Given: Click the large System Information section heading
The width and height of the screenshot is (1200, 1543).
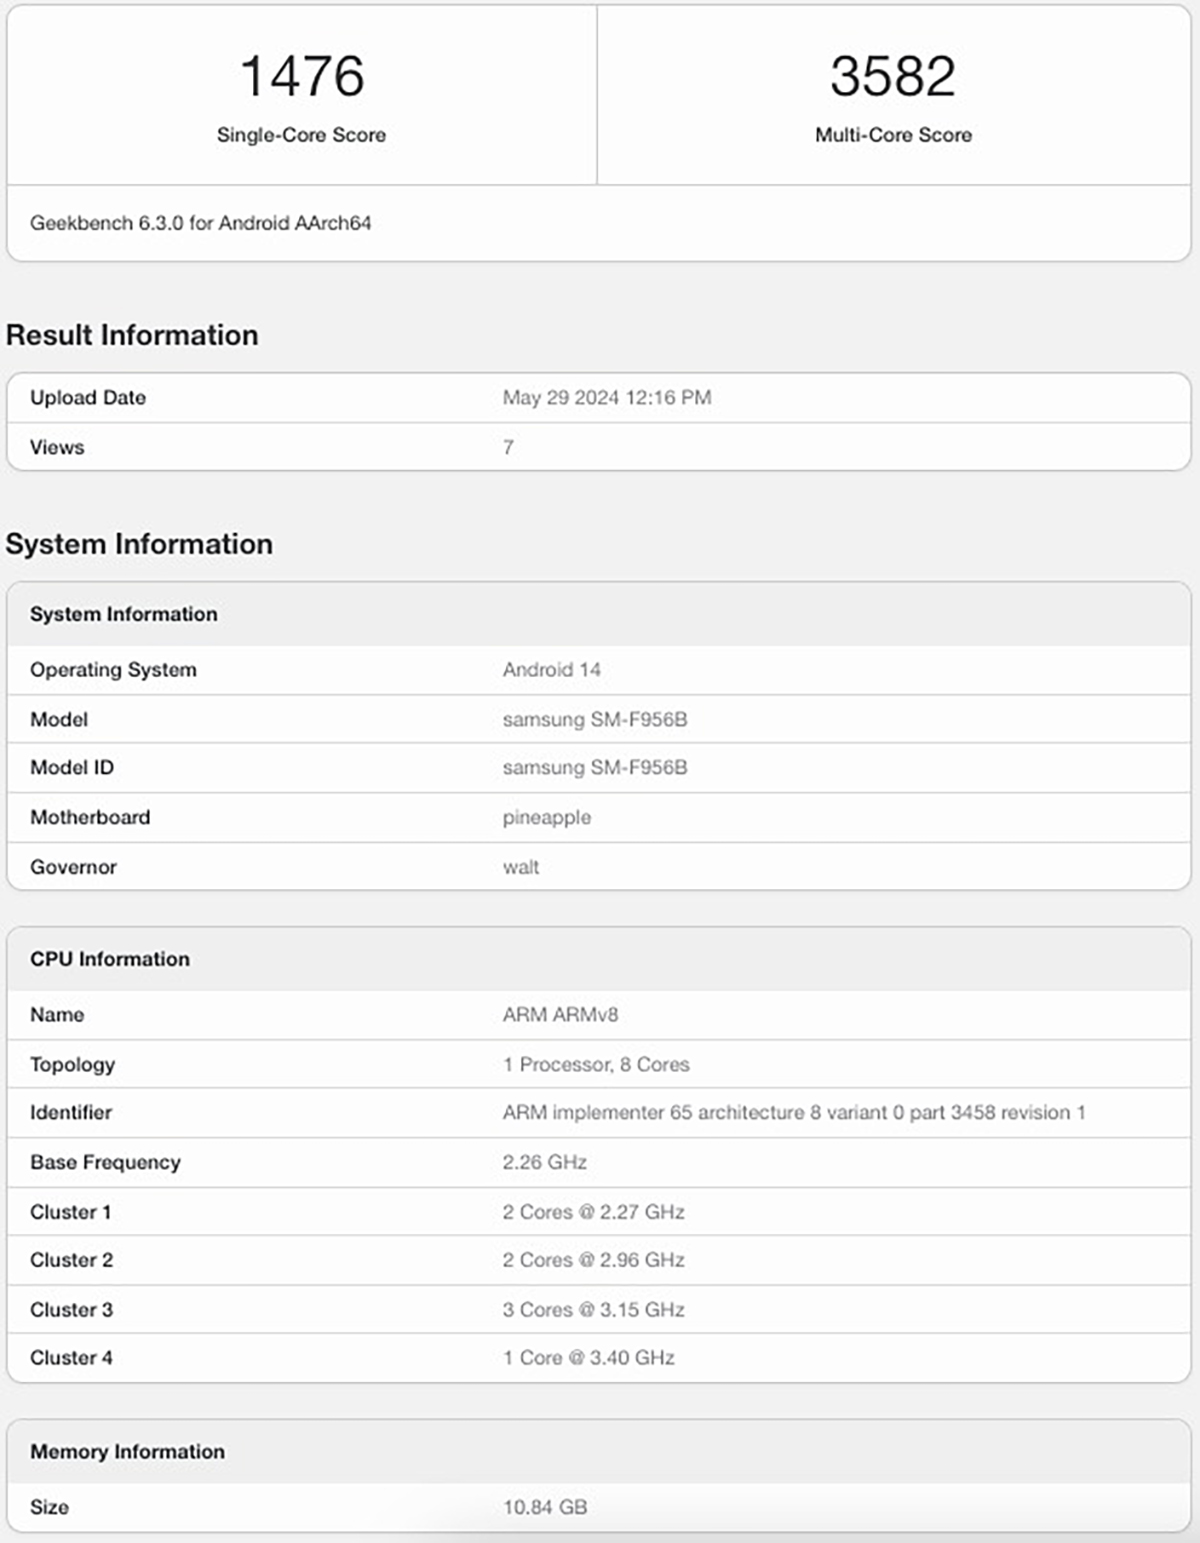Looking at the screenshot, I should coord(139,544).
